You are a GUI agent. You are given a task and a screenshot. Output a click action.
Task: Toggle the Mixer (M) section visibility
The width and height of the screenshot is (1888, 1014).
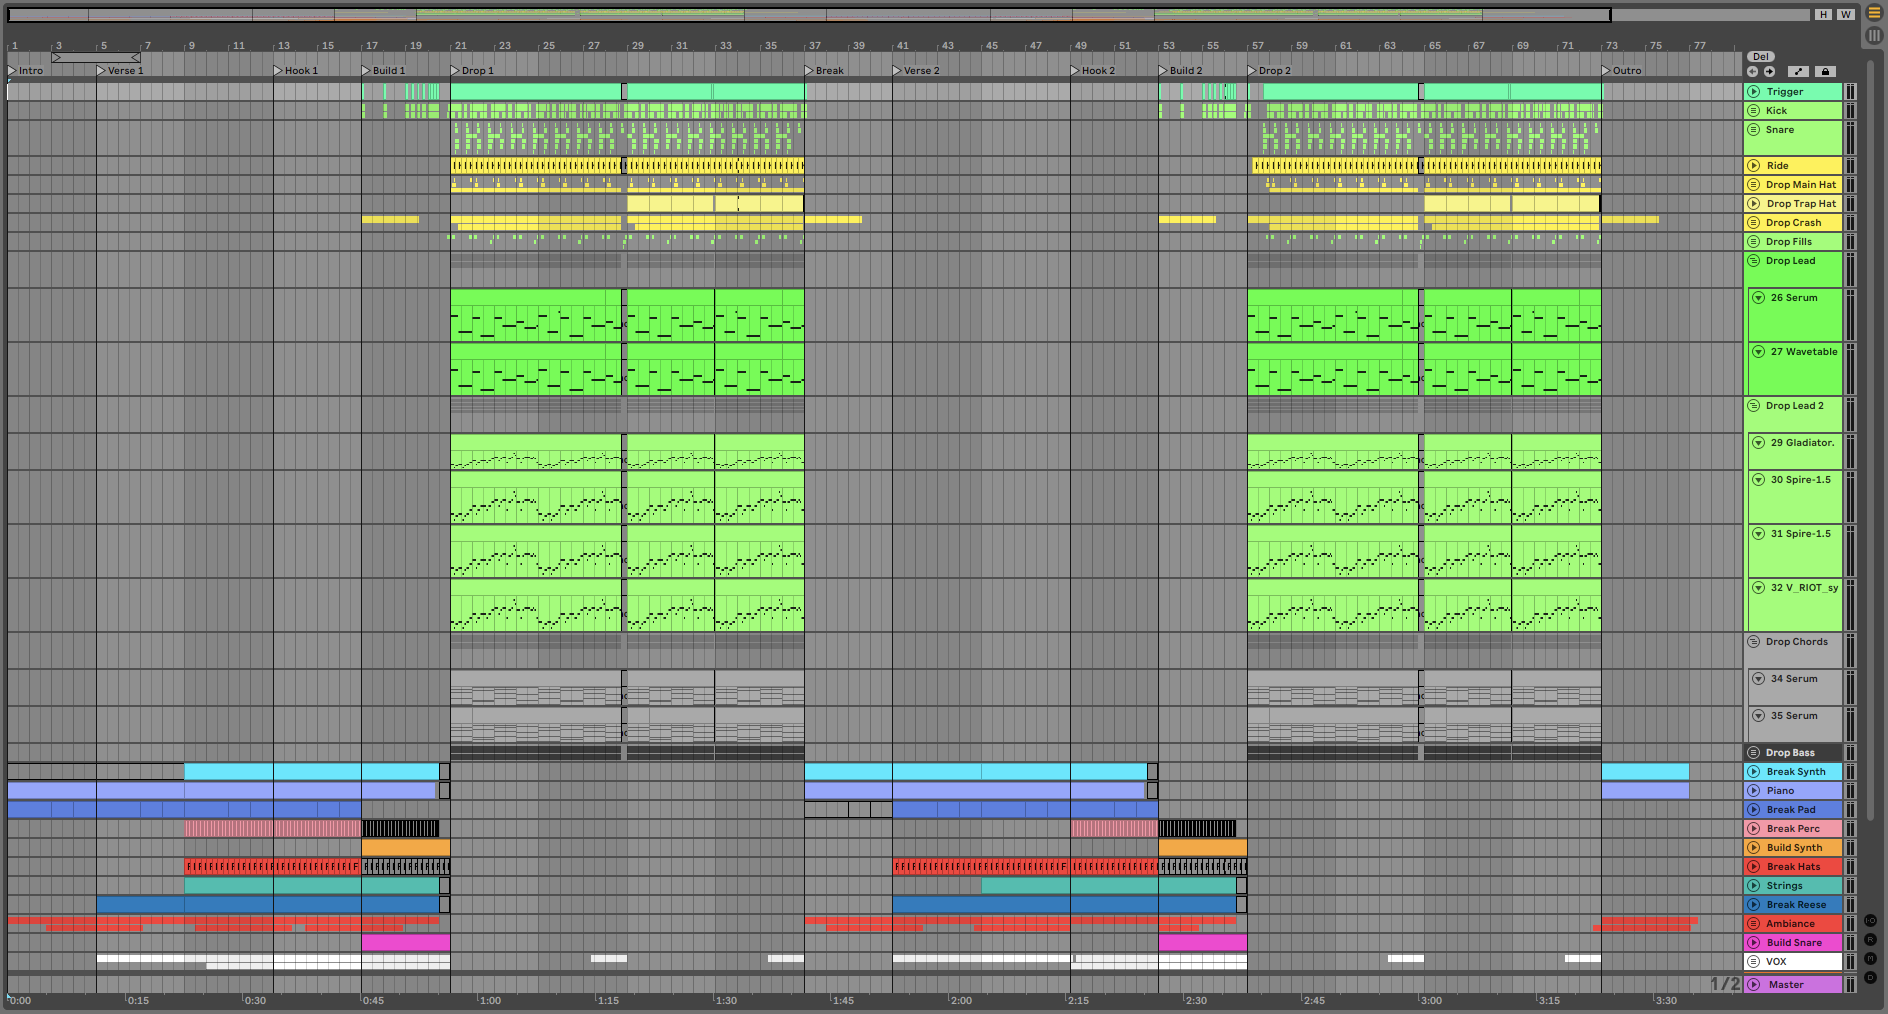point(1870,959)
